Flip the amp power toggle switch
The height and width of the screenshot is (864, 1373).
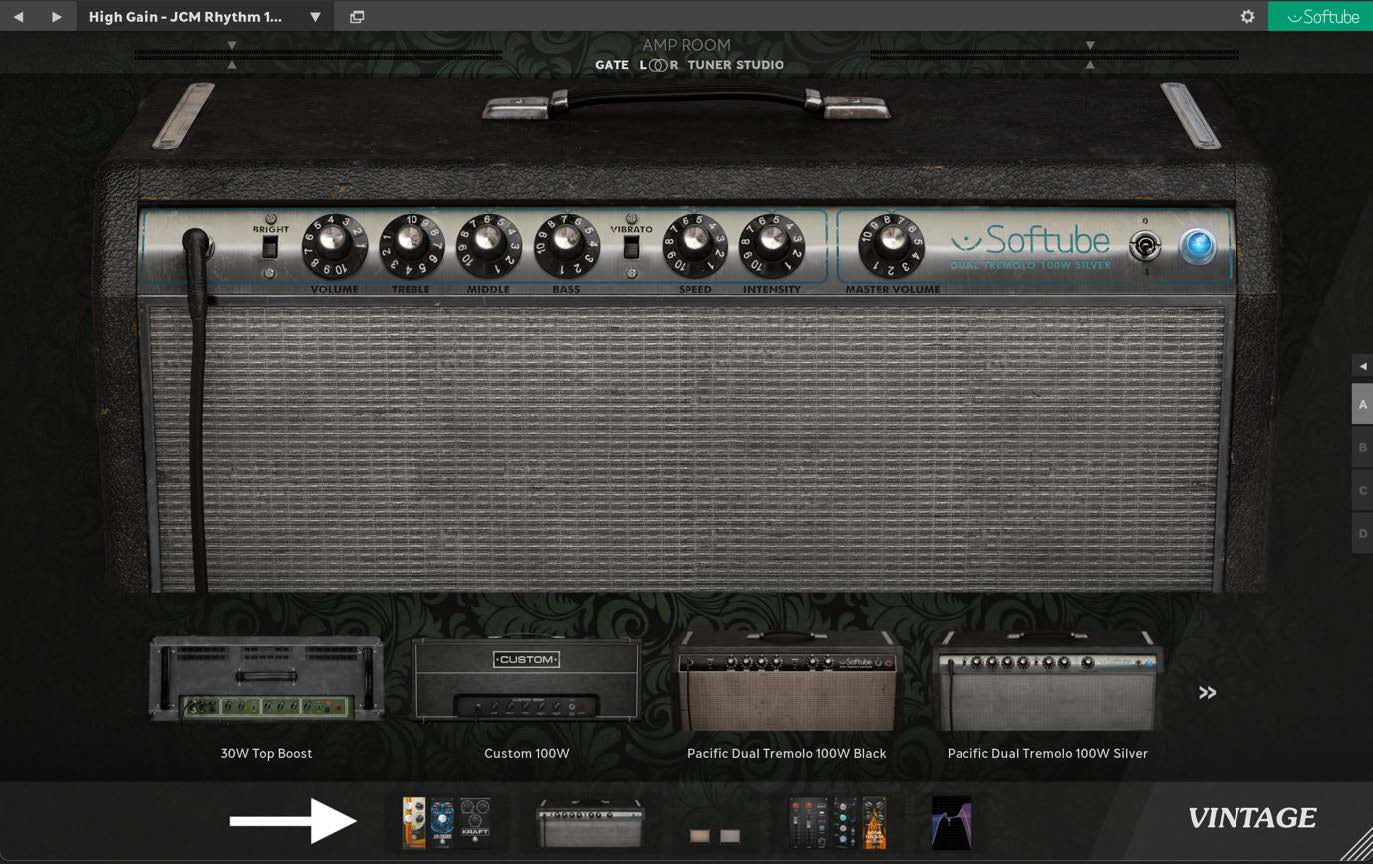pos(1145,246)
